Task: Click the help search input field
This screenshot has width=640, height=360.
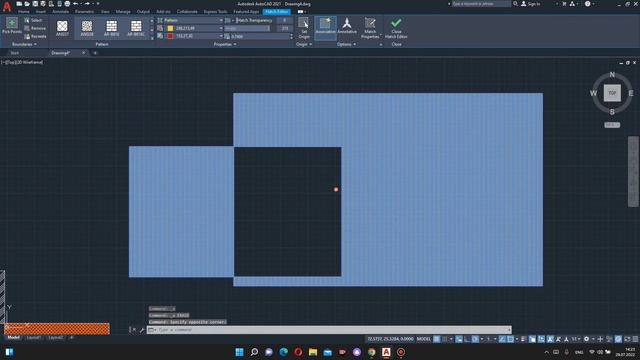Action: click(481, 4)
